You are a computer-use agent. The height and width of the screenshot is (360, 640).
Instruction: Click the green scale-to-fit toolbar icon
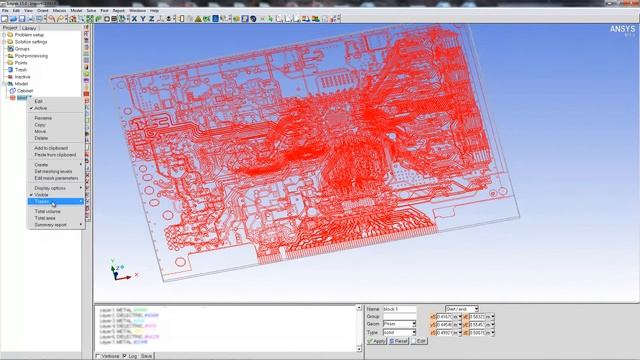pos(90,19)
